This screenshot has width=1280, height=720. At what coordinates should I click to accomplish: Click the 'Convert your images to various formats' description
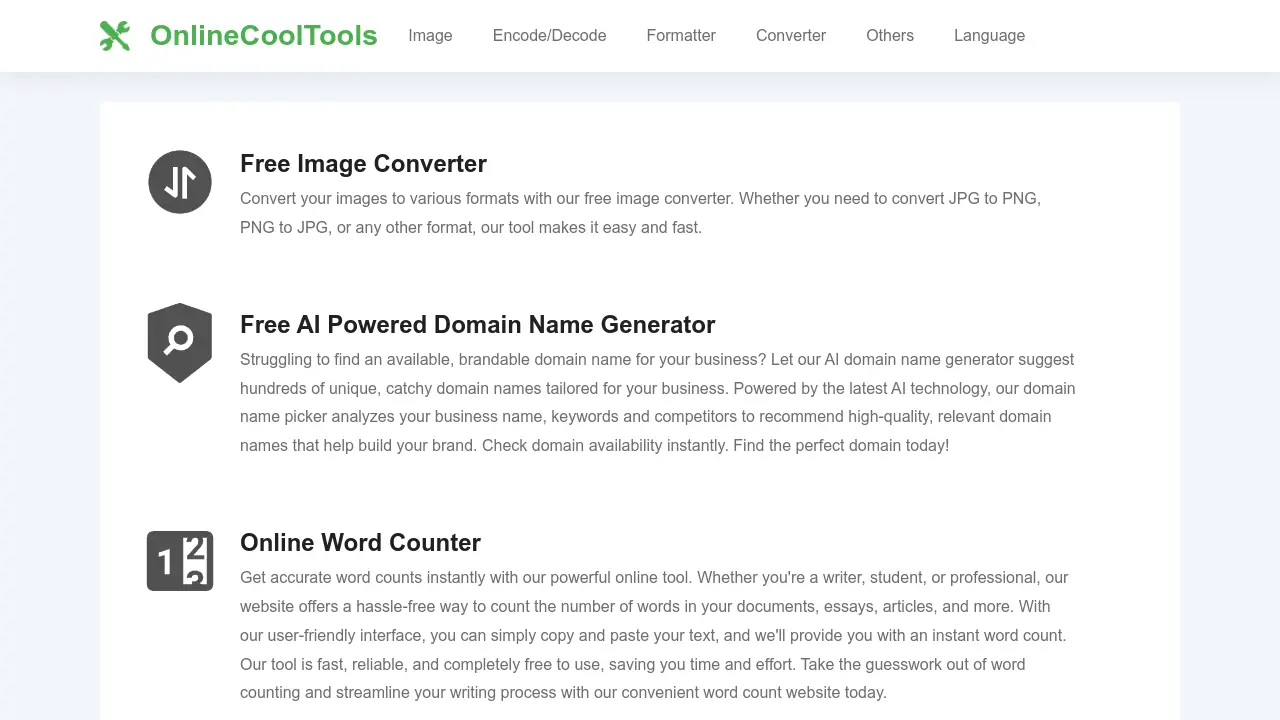pyautogui.click(x=640, y=213)
